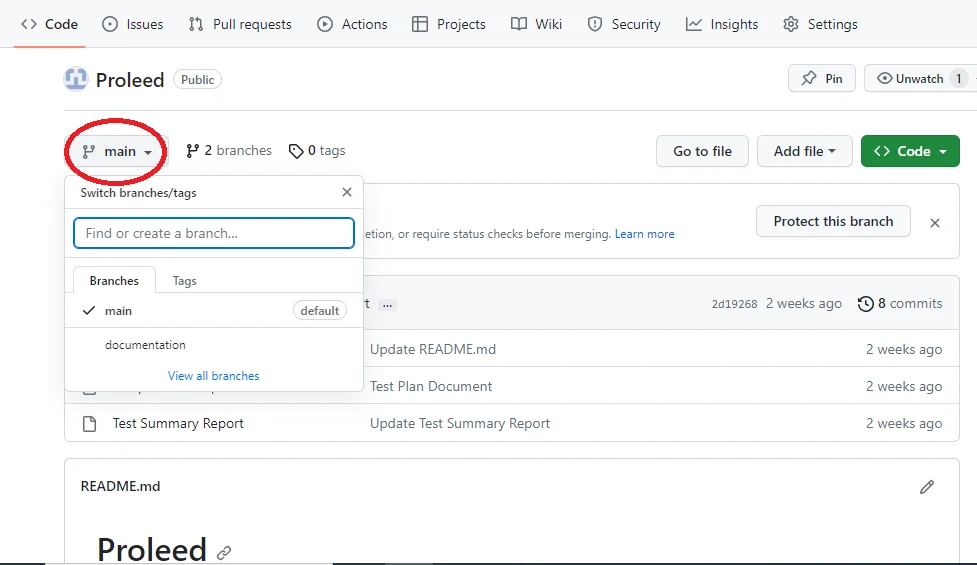Click the Proleed repository avatar
This screenshot has width=977, height=565.
tap(75, 79)
